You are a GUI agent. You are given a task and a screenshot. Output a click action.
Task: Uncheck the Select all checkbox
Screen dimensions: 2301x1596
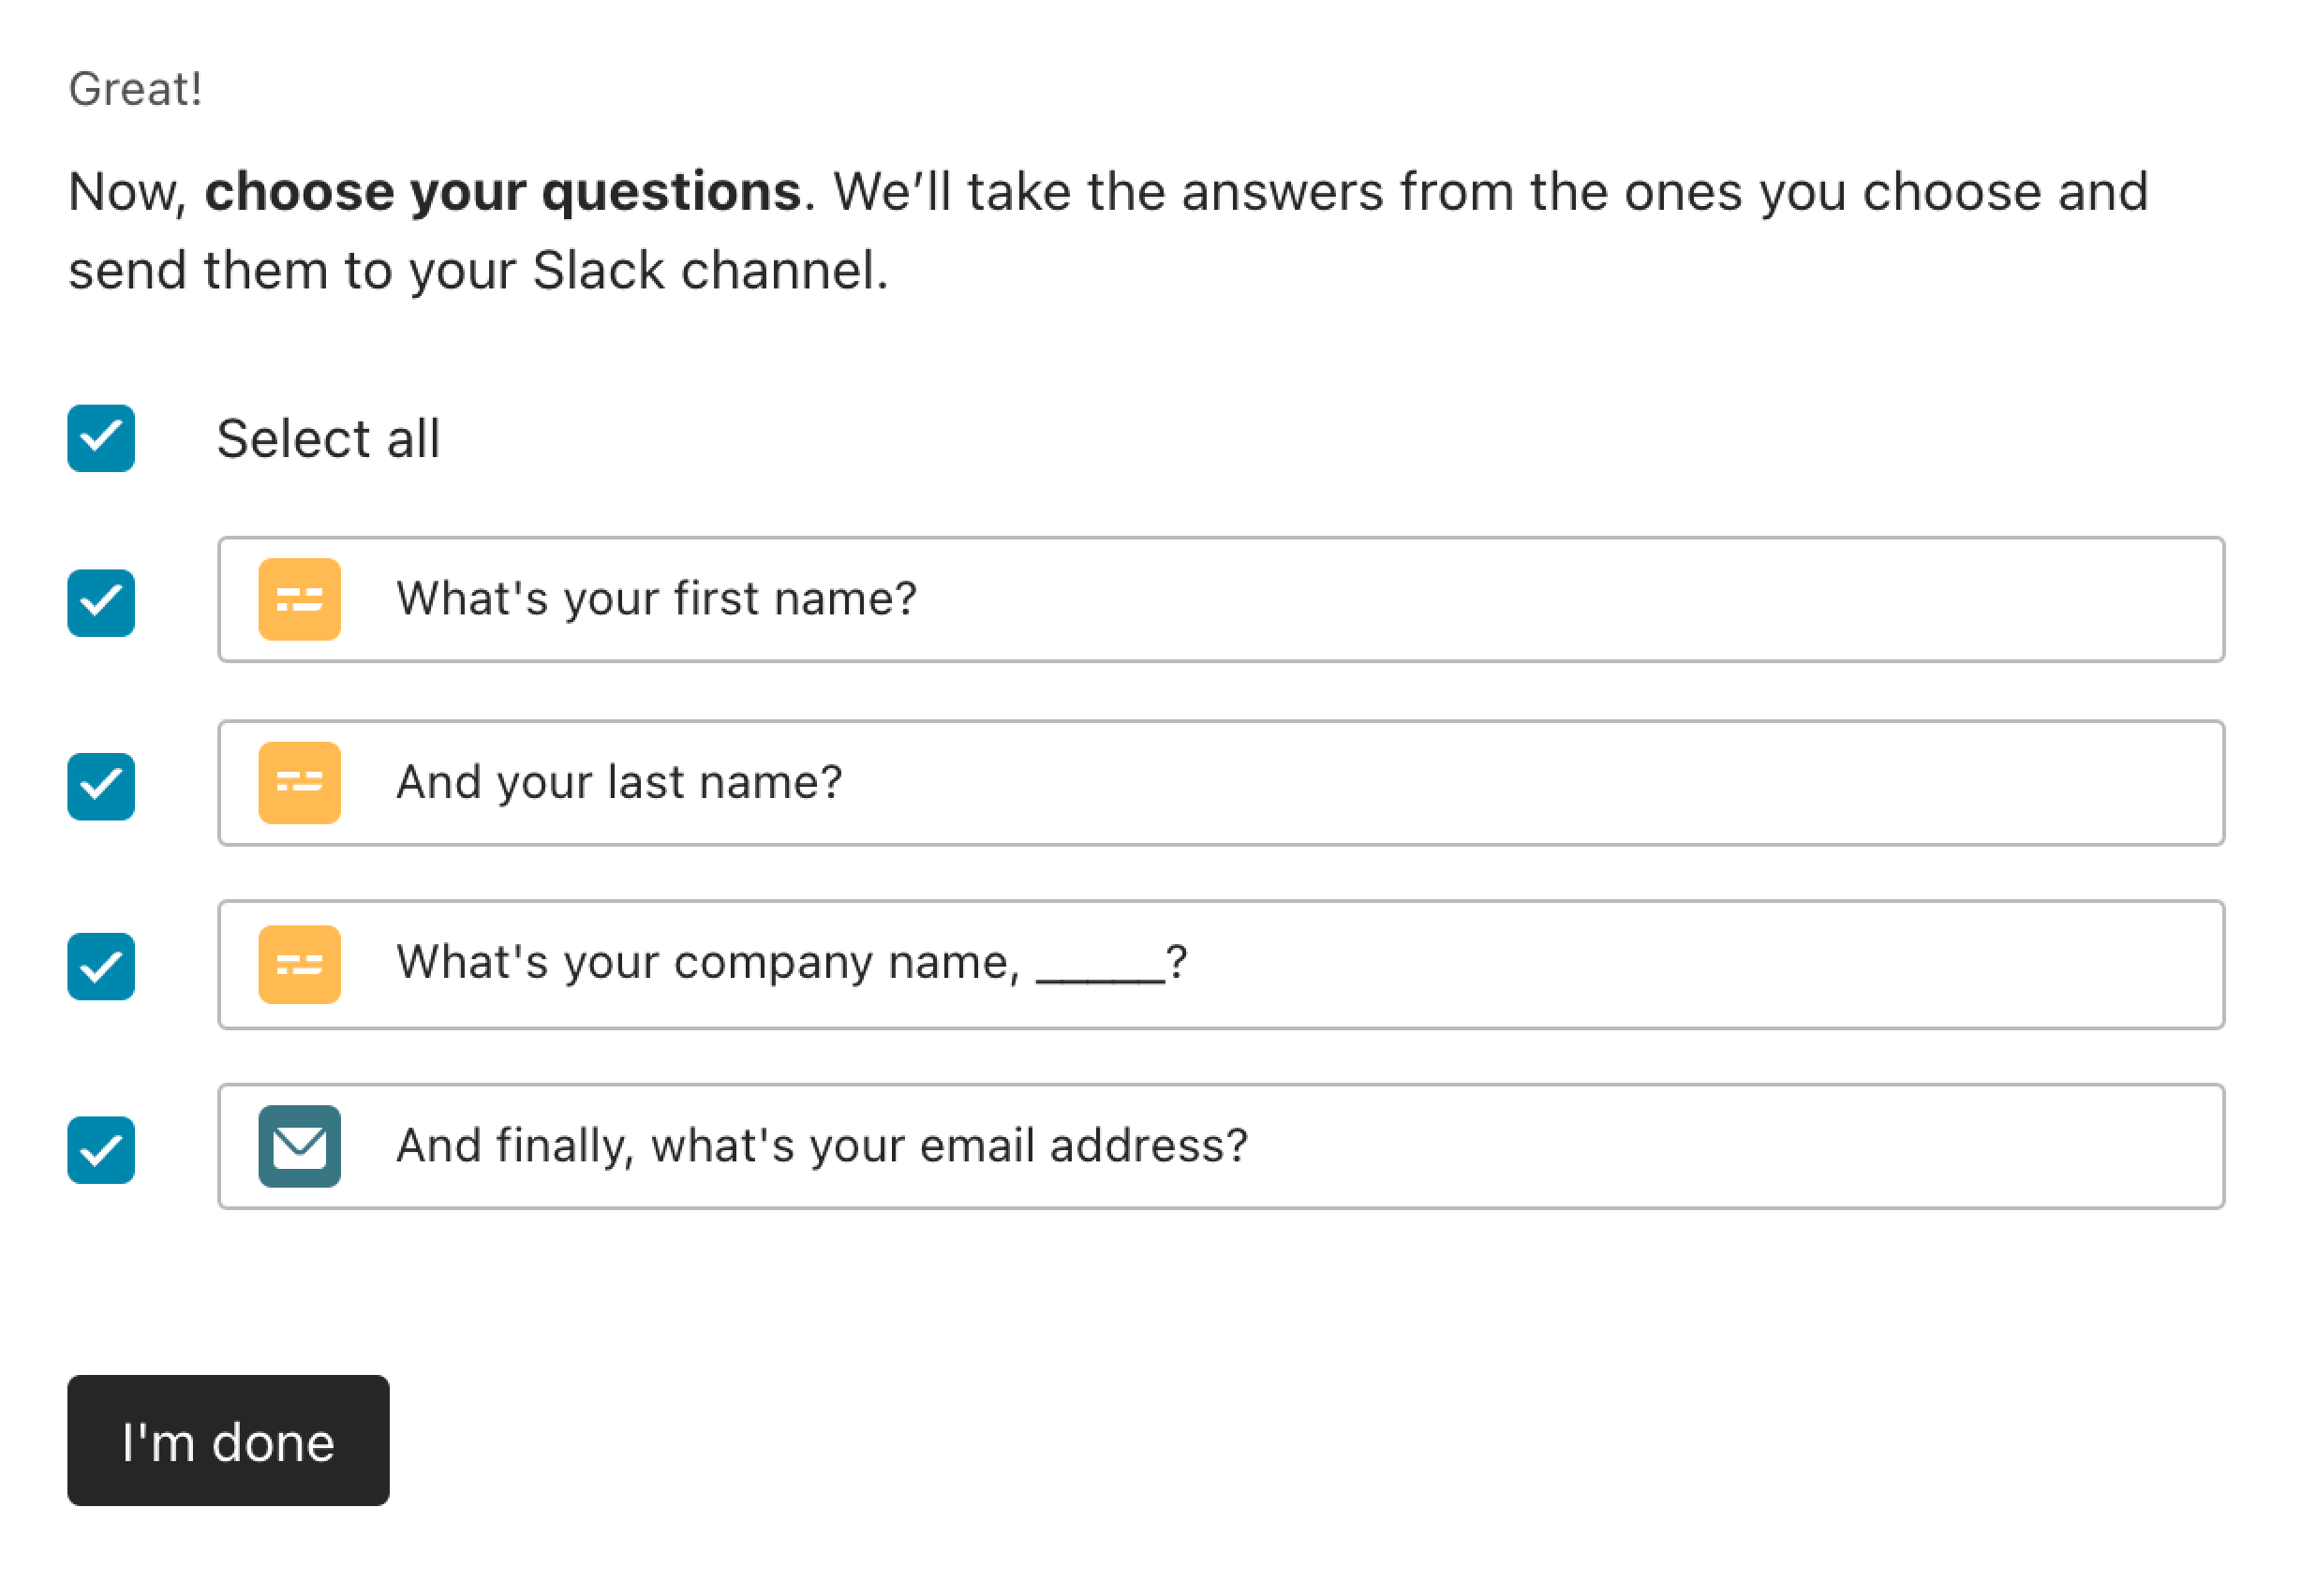[101, 438]
